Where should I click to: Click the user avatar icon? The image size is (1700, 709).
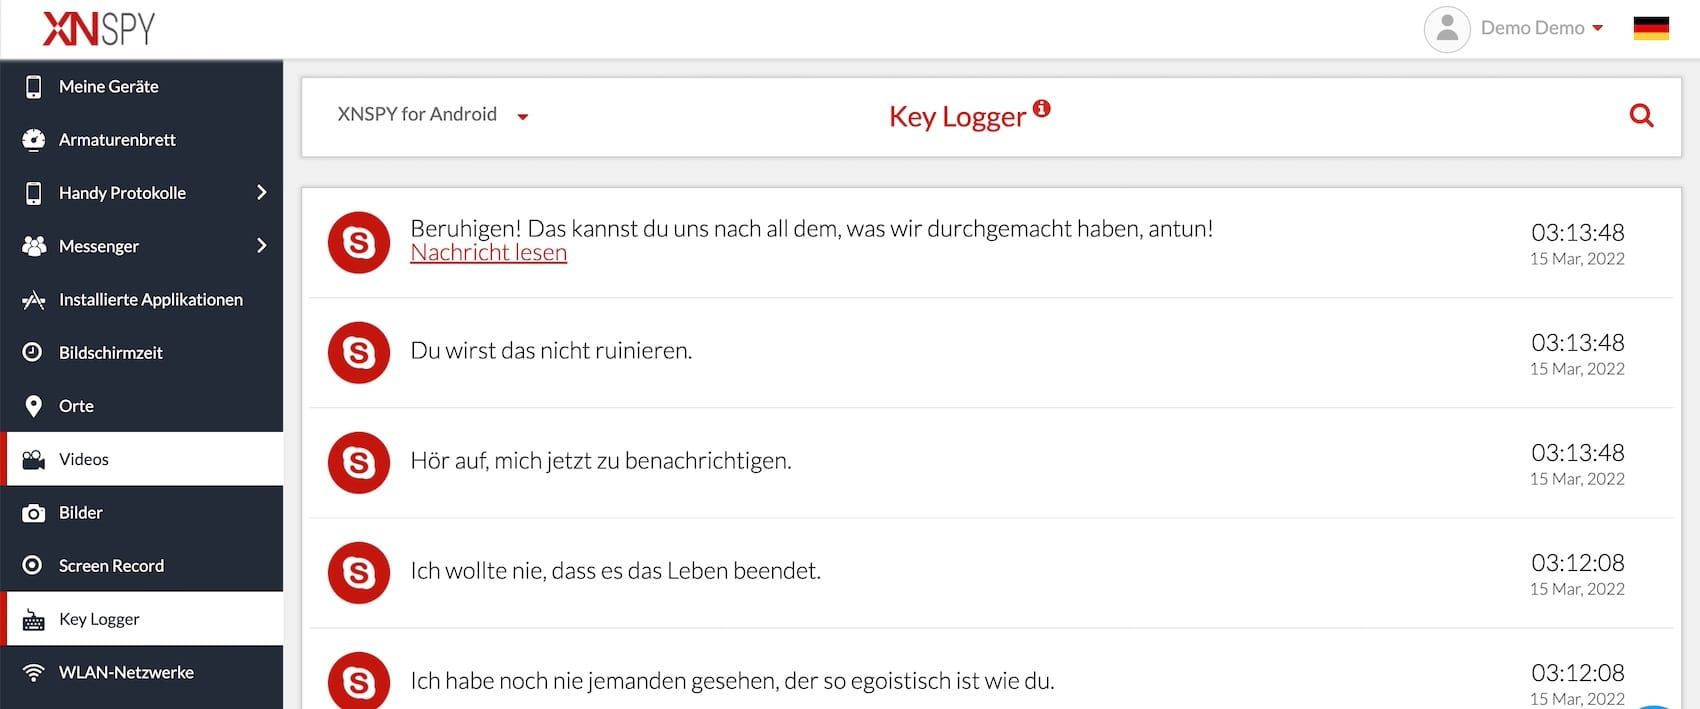[1446, 29]
